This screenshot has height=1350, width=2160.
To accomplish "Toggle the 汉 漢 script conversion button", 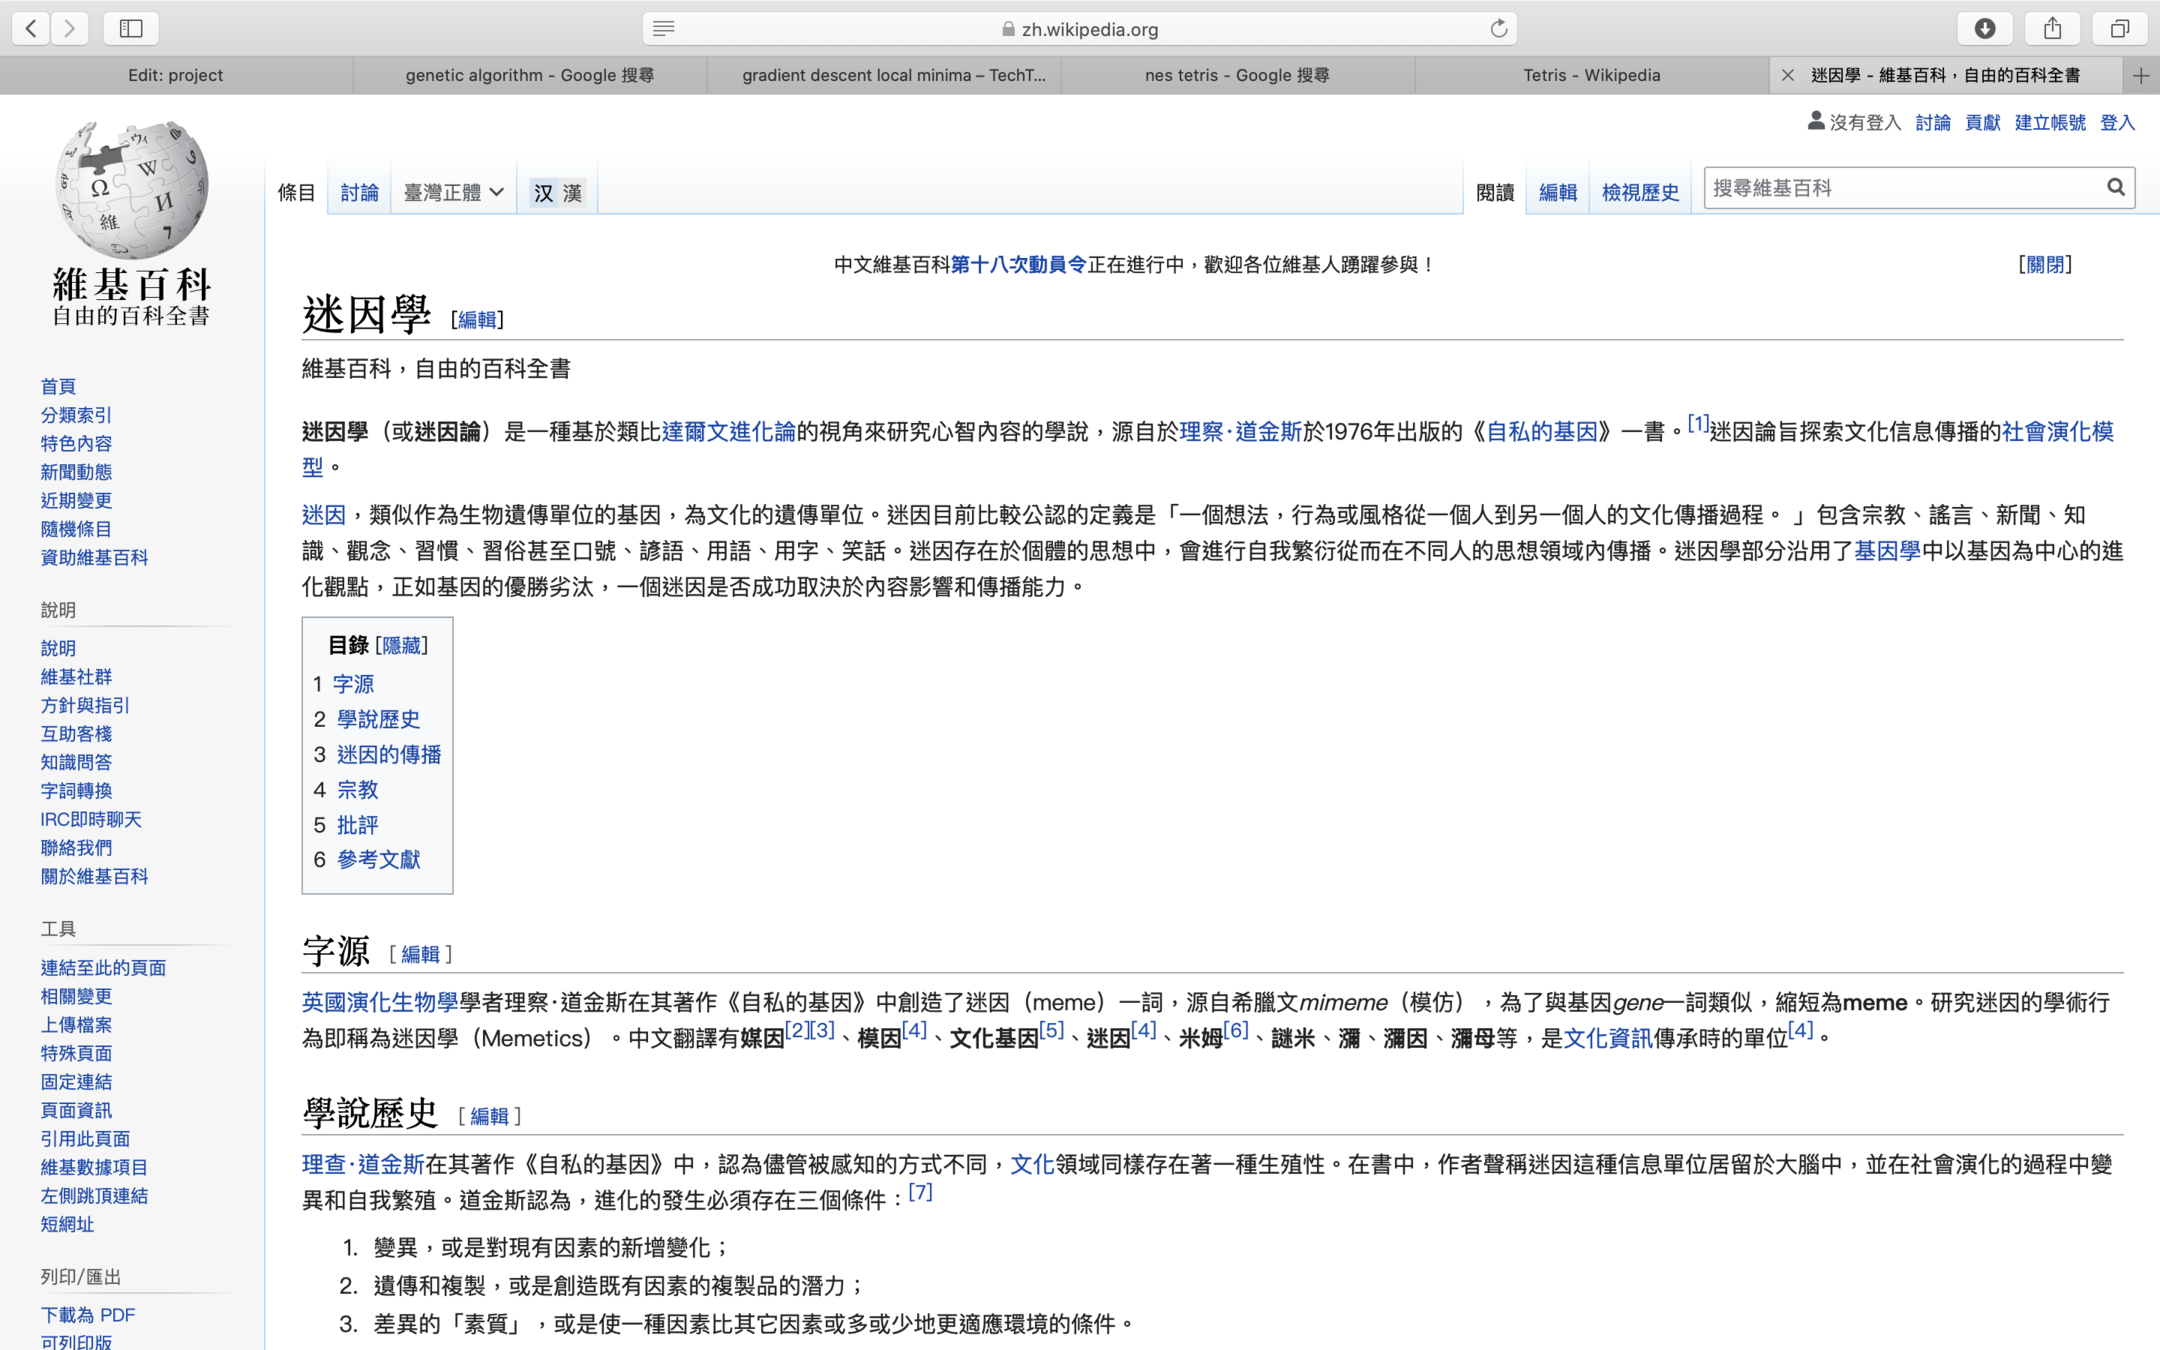I will 557,192.
